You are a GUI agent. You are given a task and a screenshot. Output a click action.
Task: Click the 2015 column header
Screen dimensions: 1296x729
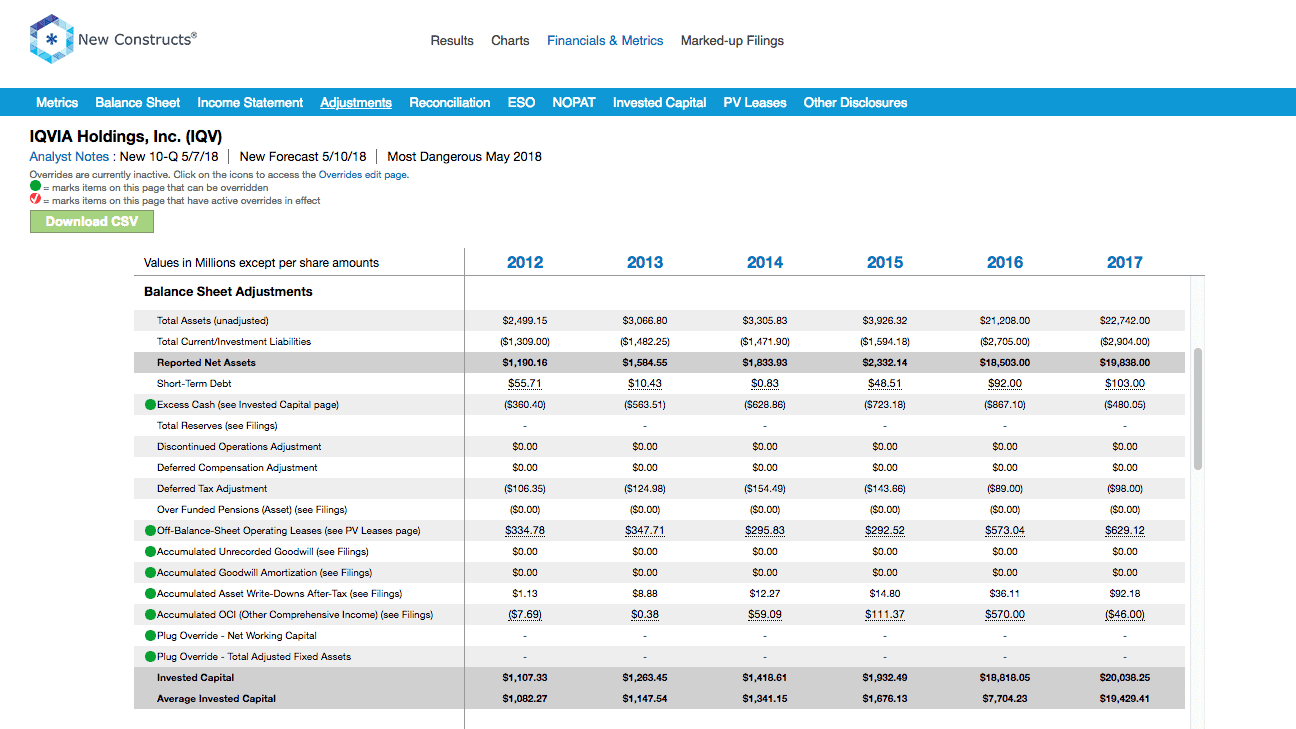click(885, 262)
